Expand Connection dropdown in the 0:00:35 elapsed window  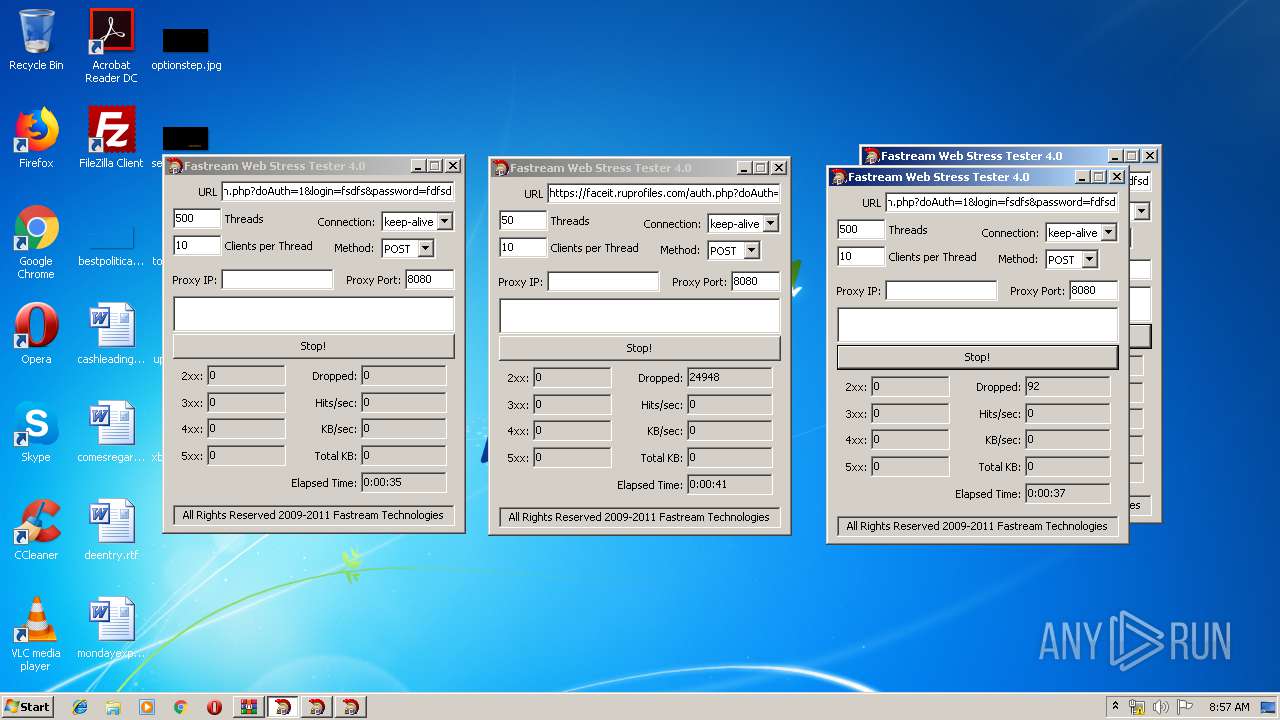coord(445,222)
